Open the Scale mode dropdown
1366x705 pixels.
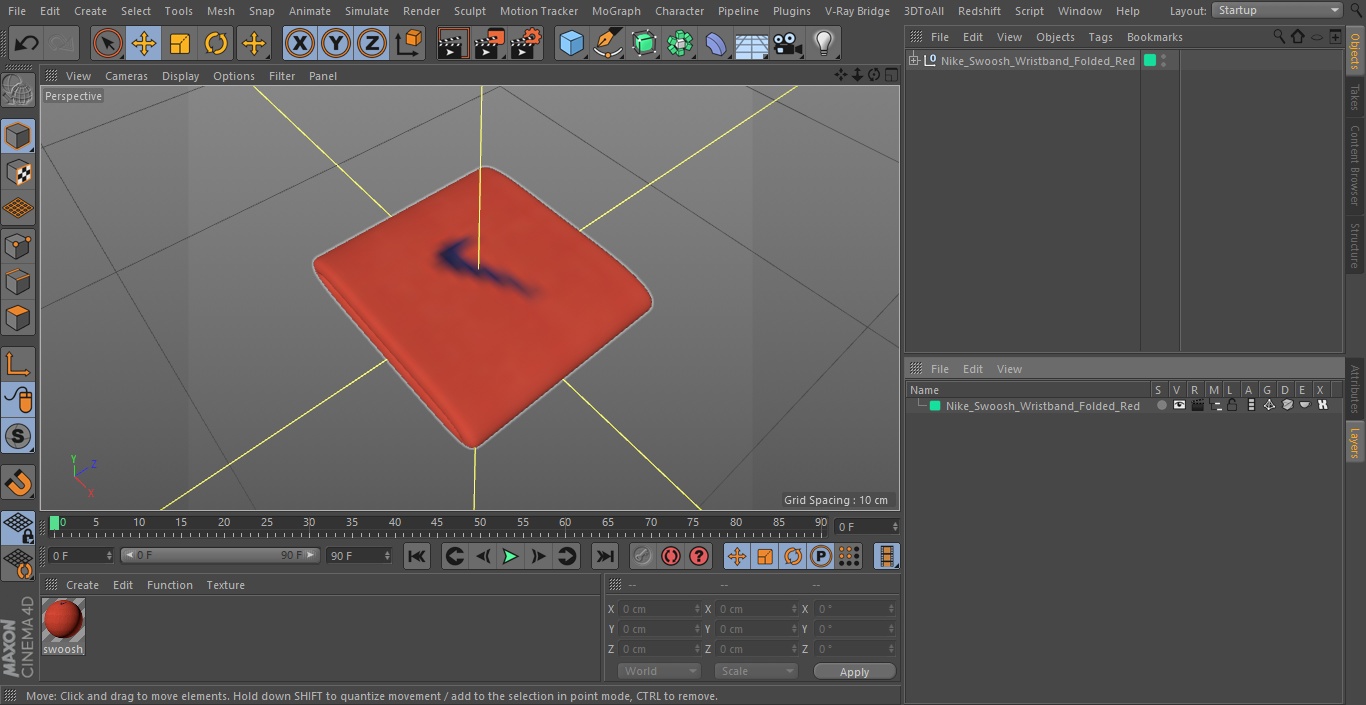(x=756, y=671)
